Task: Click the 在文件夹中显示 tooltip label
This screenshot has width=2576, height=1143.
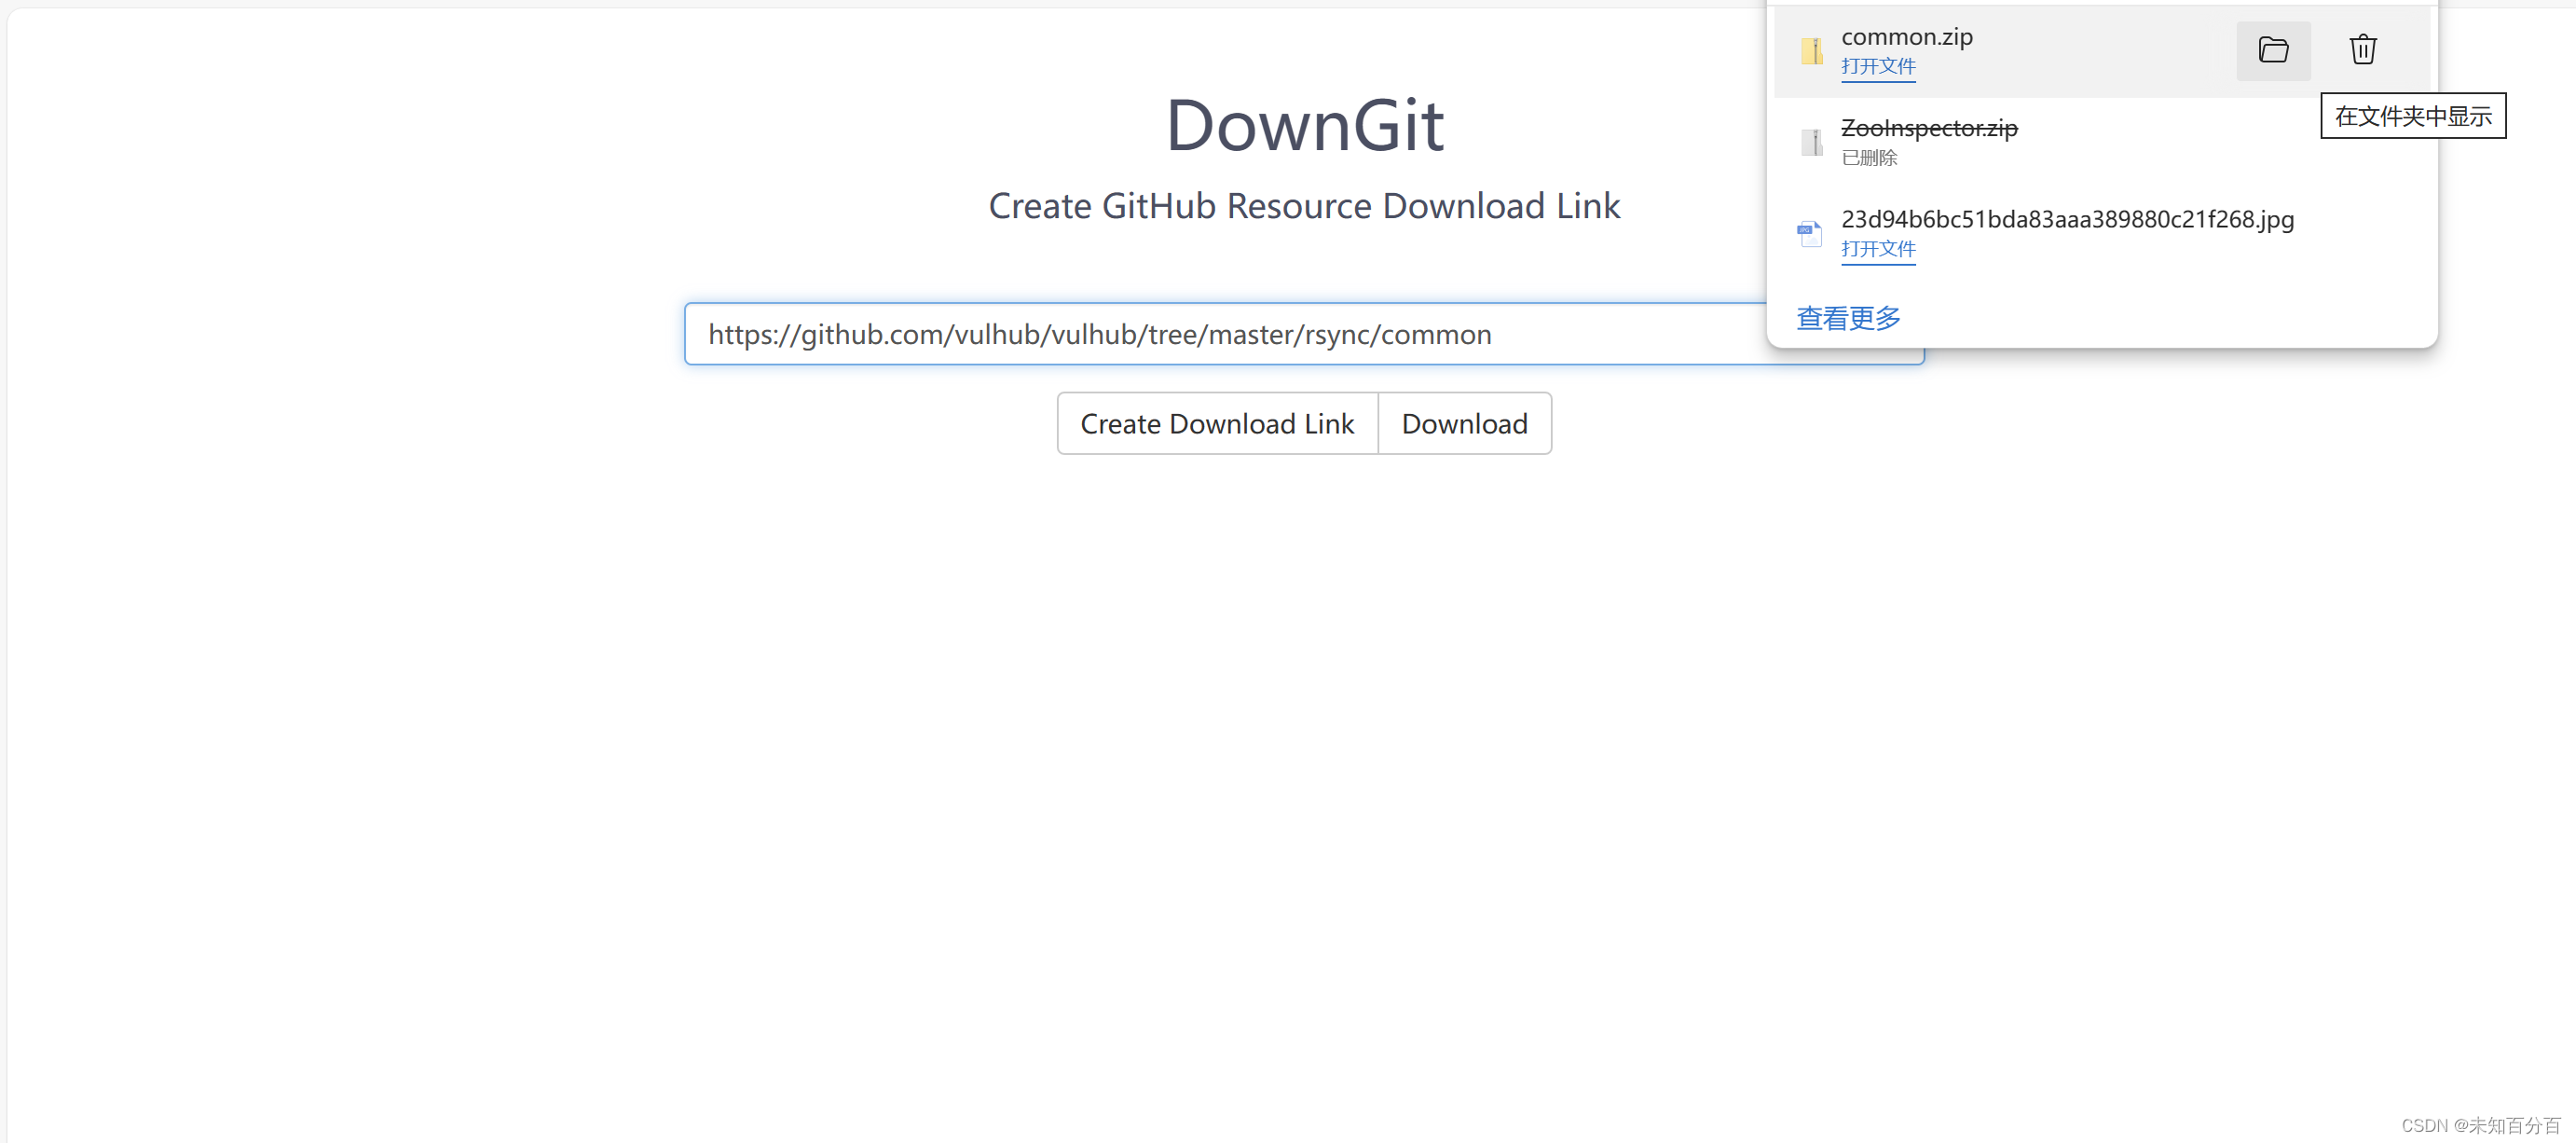Action: point(2412,116)
